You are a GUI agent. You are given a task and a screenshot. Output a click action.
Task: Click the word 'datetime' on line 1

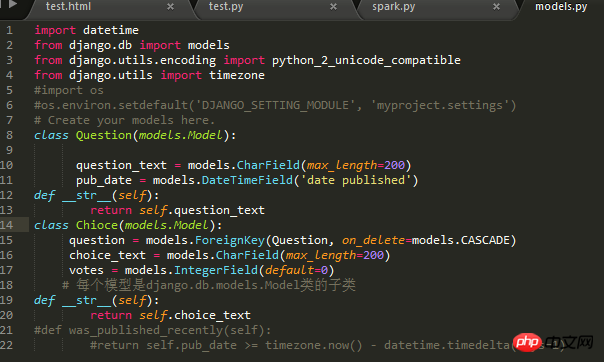[x=111, y=30]
